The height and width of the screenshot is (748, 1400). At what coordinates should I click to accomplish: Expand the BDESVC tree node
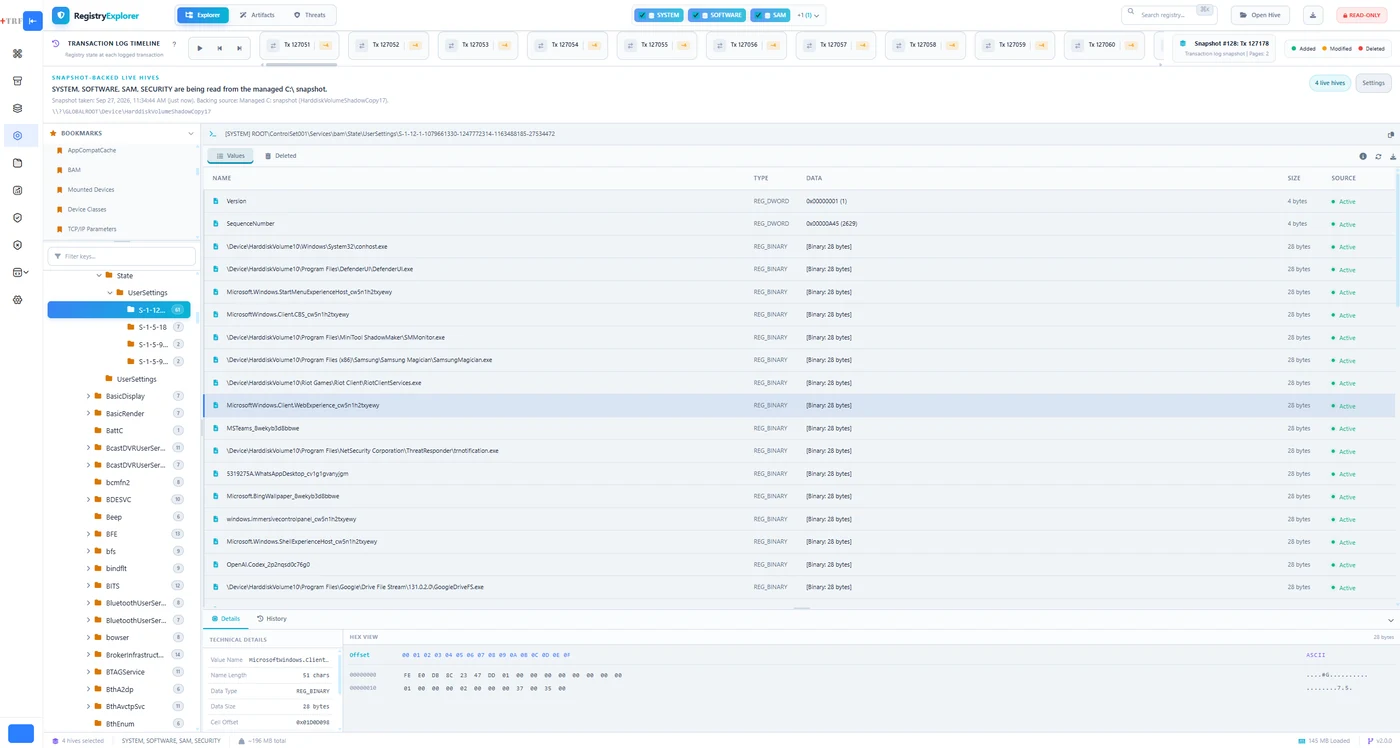pos(88,500)
